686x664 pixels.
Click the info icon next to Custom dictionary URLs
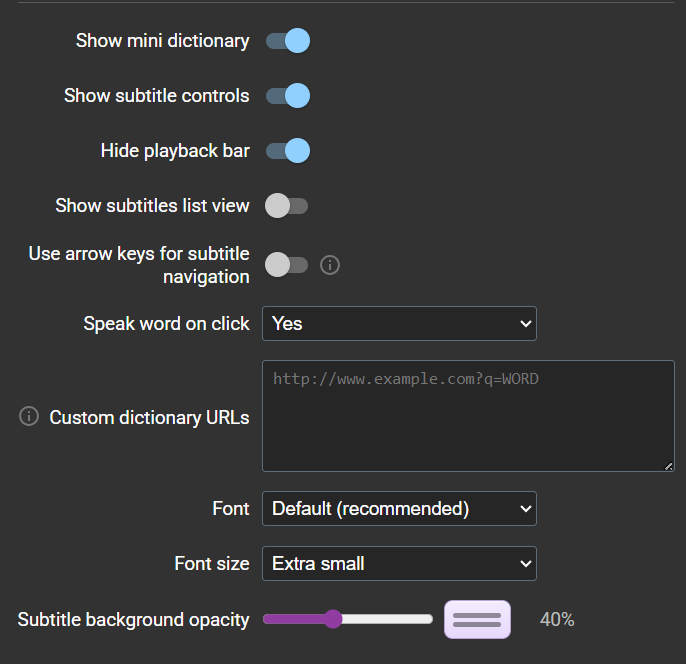tap(29, 416)
